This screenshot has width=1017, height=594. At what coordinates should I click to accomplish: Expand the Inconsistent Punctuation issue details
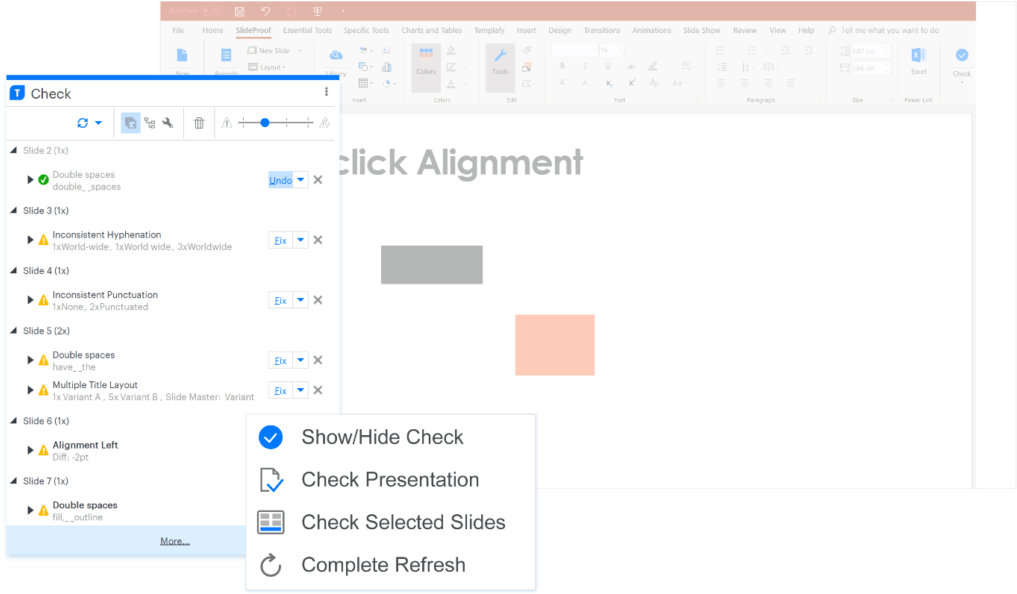point(30,300)
